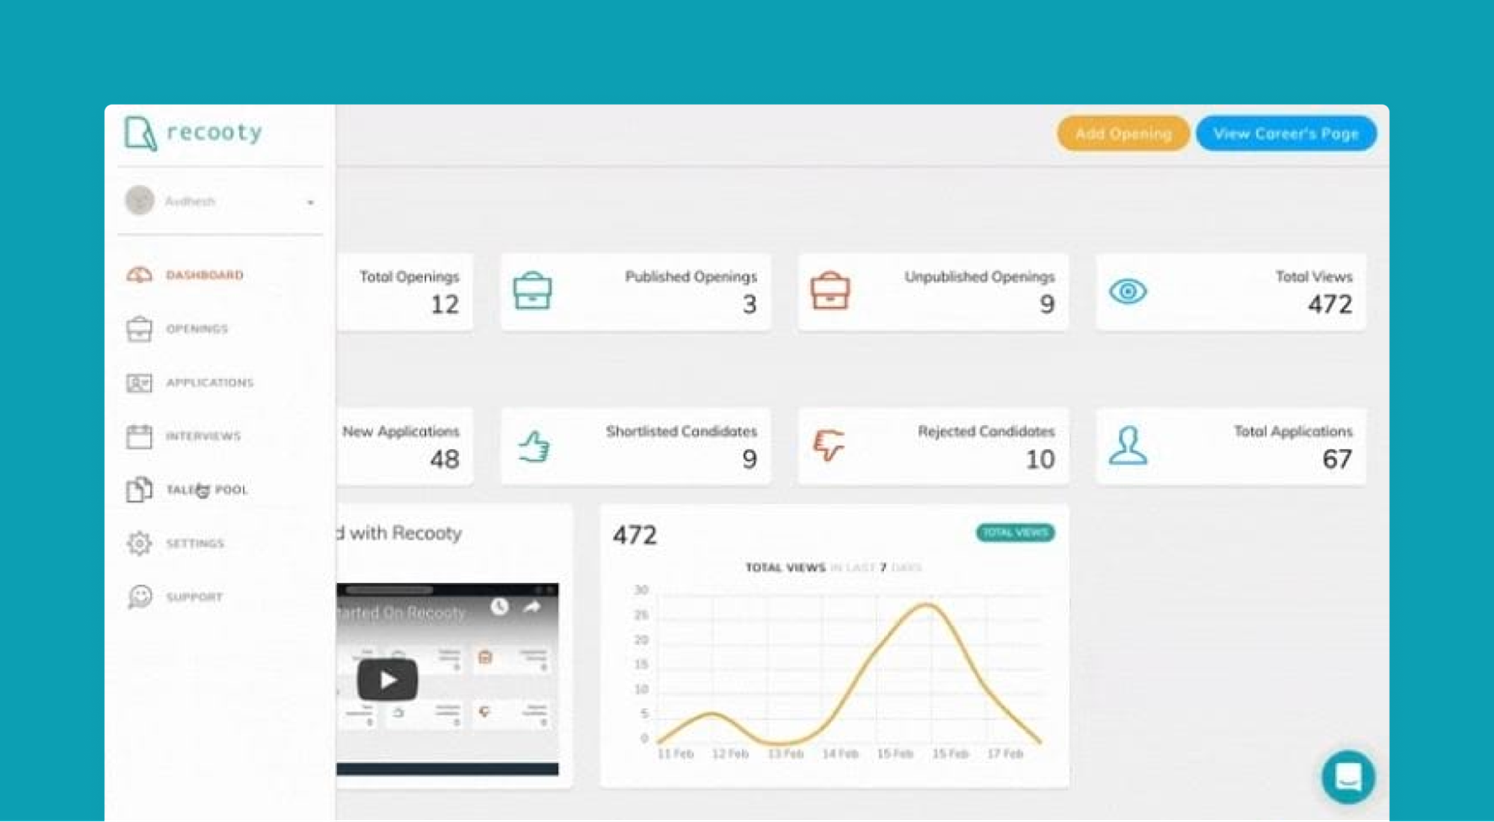Click the TOTAL VIEWS badge on the chart
Image resolution: width=1494 pixels, height=822 pixels.
pos(1016,533)
